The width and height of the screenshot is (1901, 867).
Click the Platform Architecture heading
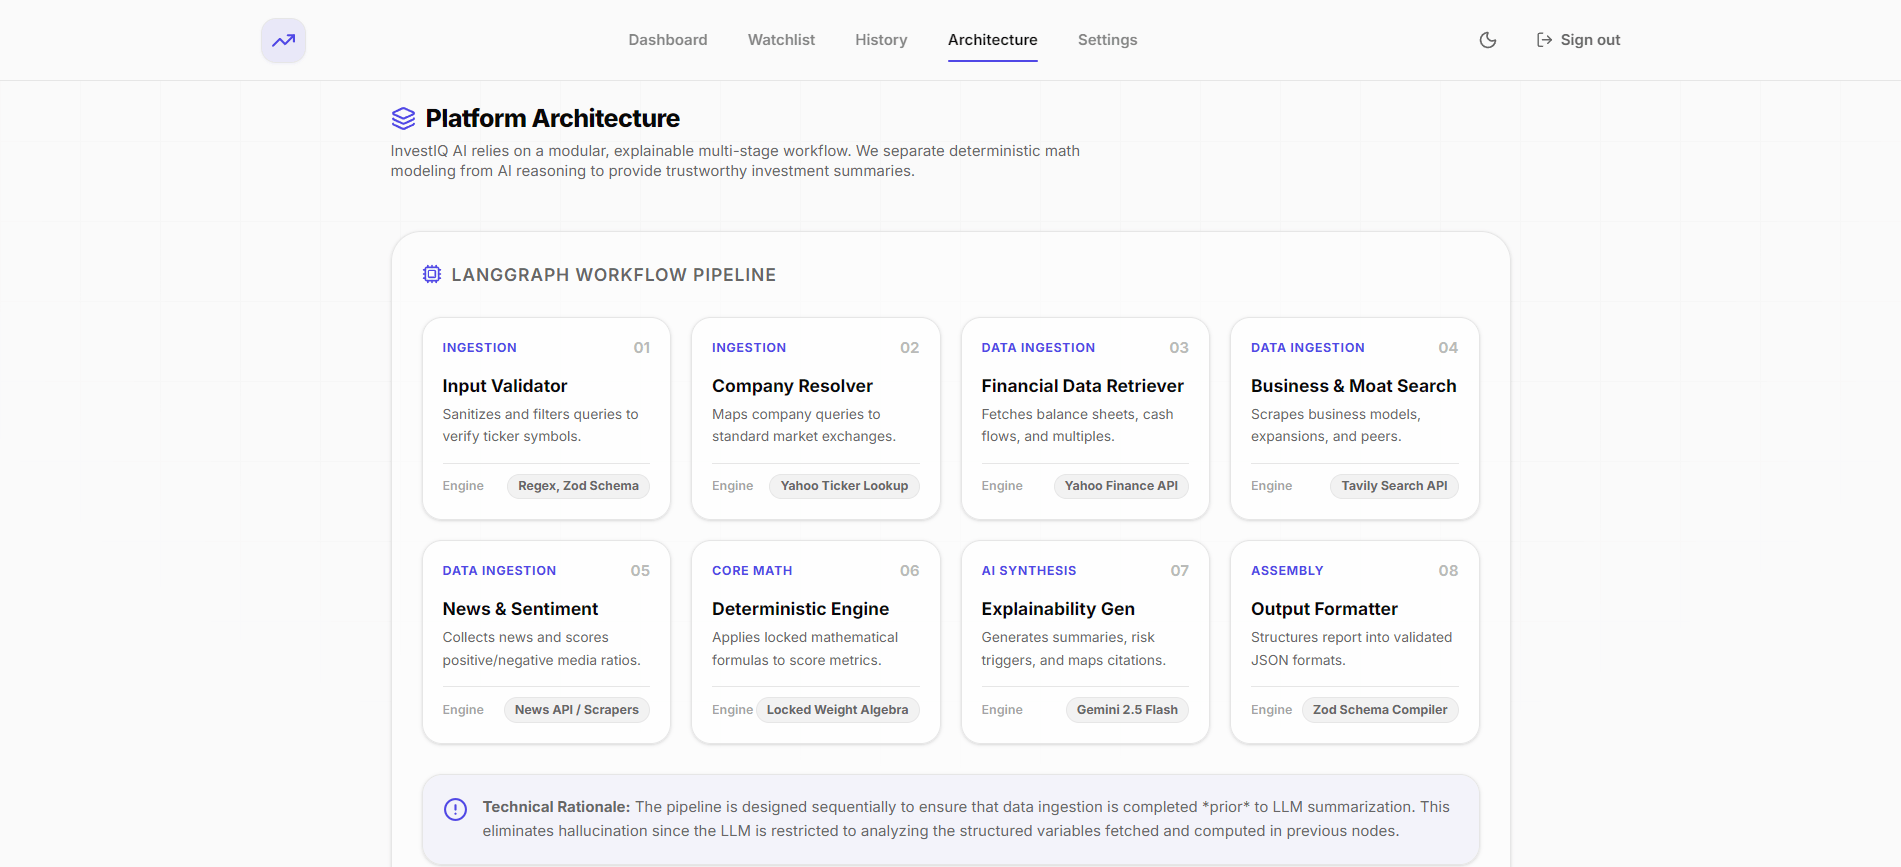(552, 118)
